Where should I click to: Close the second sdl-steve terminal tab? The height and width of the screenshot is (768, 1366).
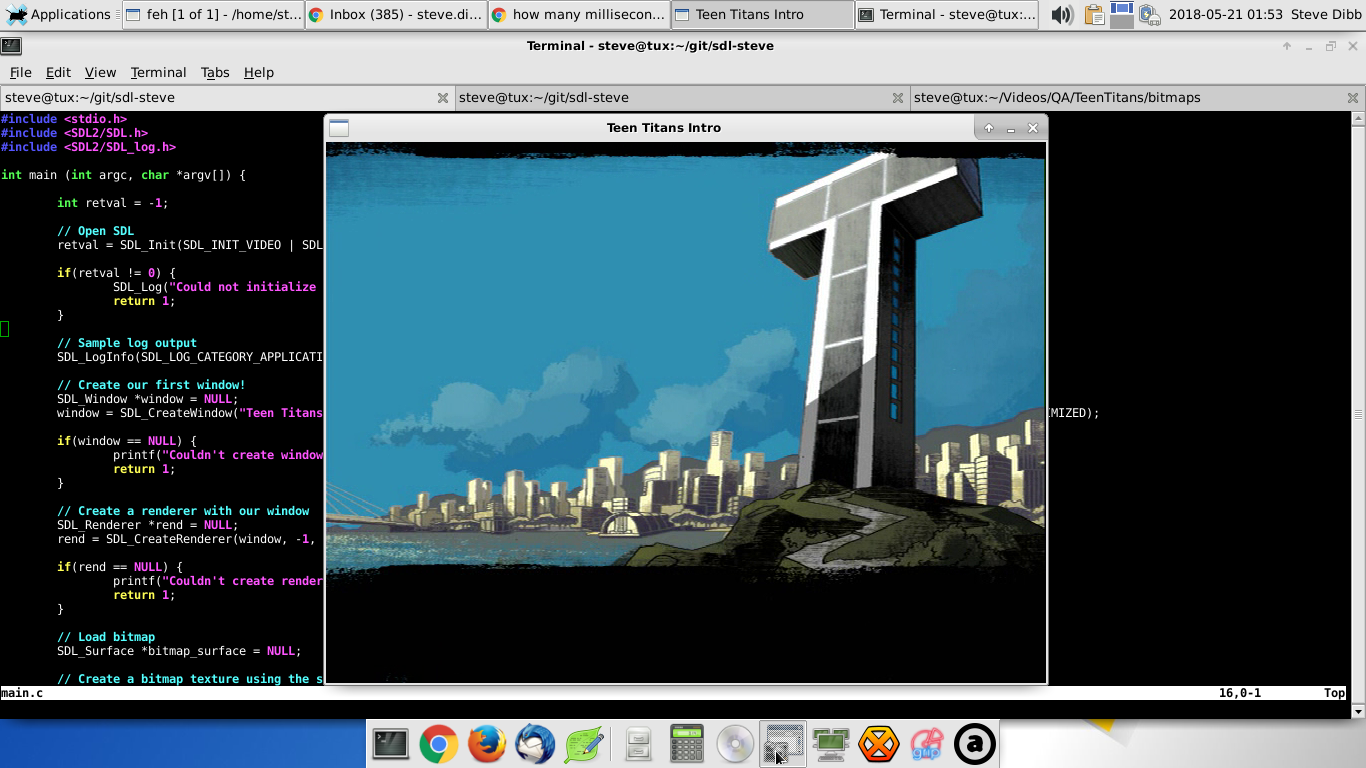click(x=898, y=98)
